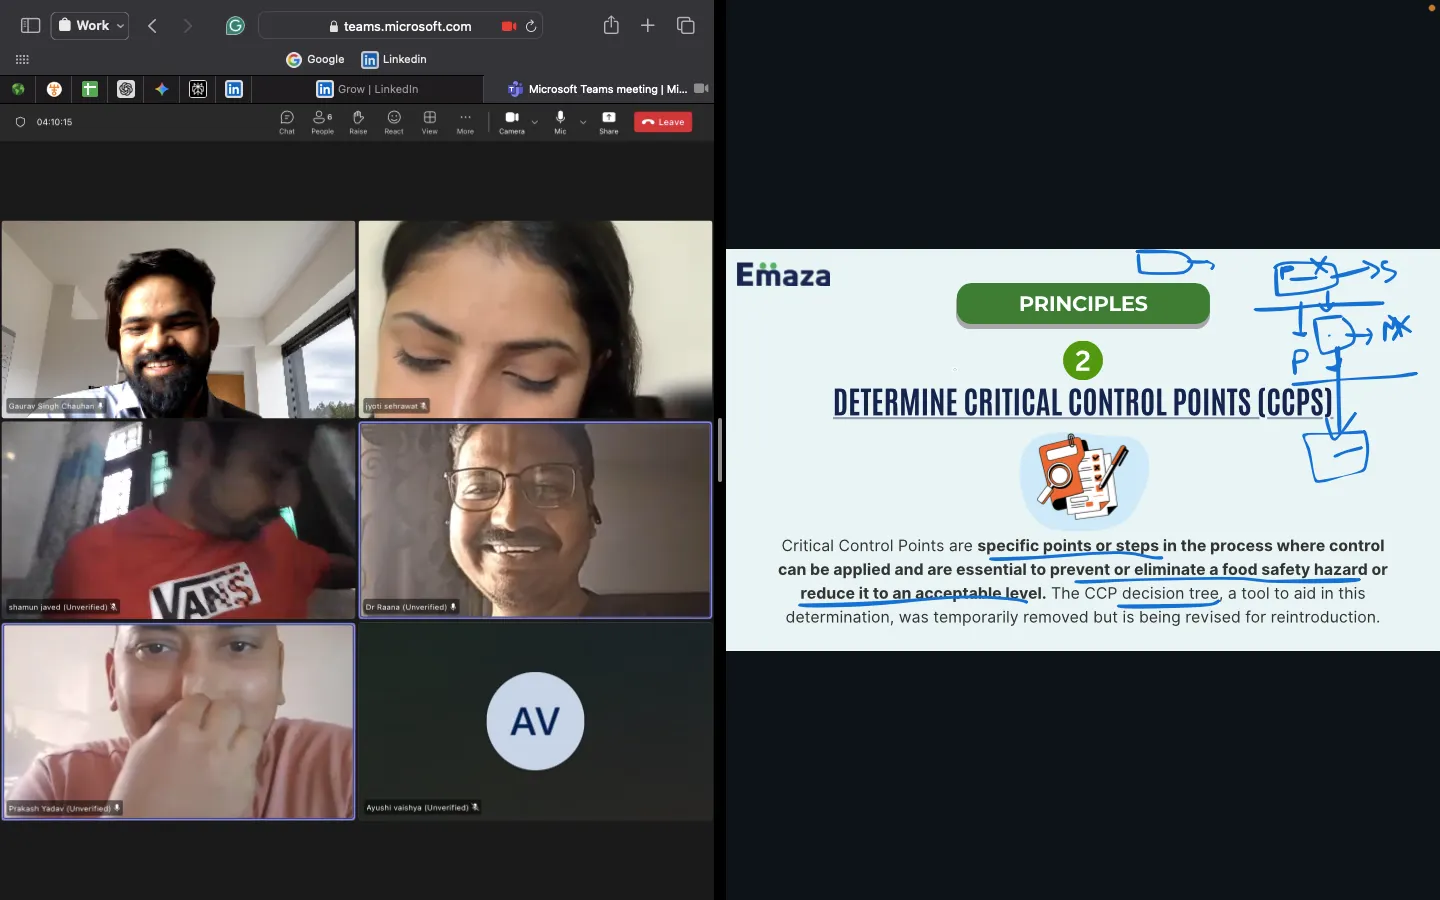Share your screen with the Share button

[609, 122]
